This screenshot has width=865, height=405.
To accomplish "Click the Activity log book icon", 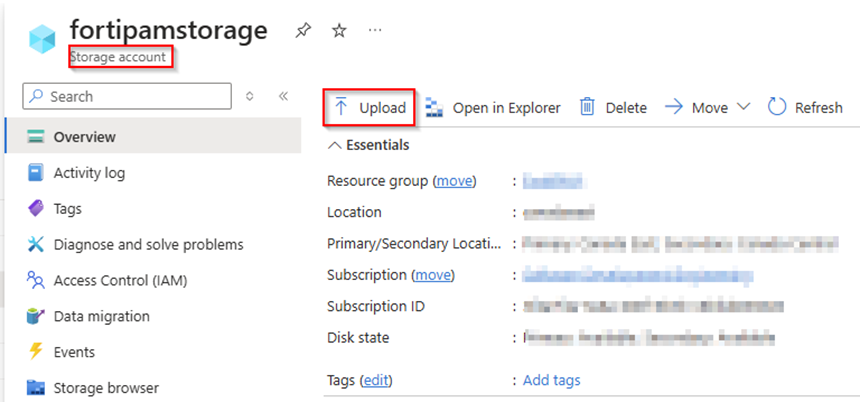I will [x=35, y=173].
